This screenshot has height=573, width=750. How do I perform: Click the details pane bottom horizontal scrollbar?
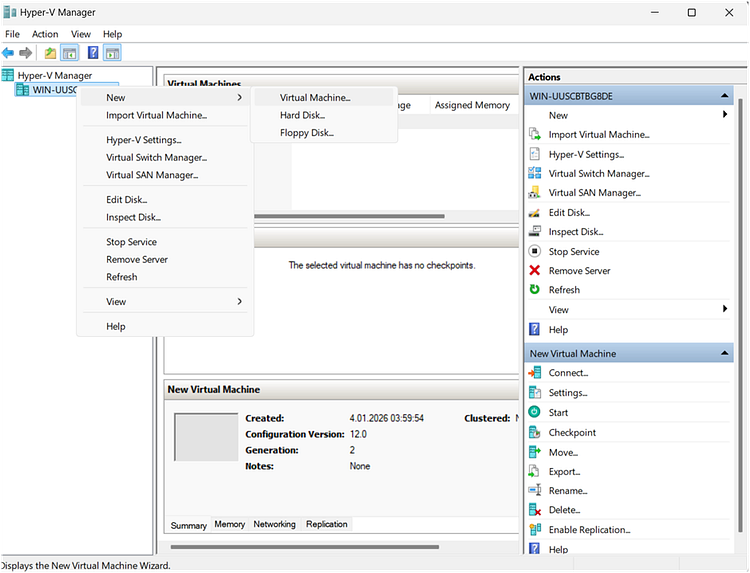click(305, 547)
